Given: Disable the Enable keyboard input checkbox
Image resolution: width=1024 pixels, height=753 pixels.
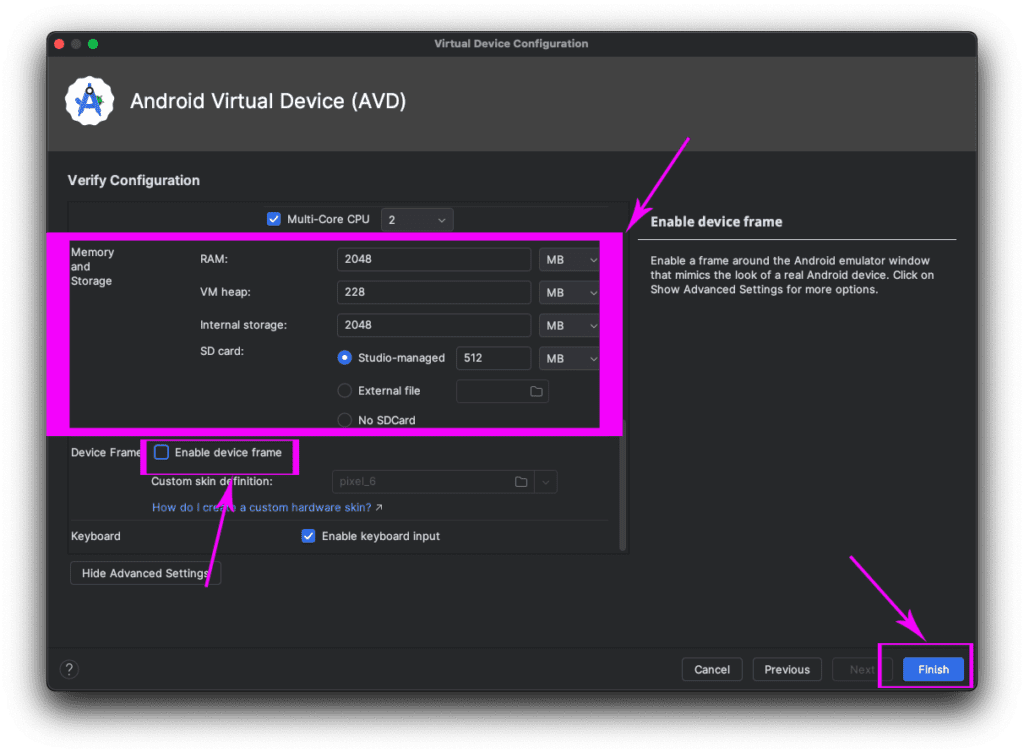Looking at the screenshot, I should [x=308, y=536].
